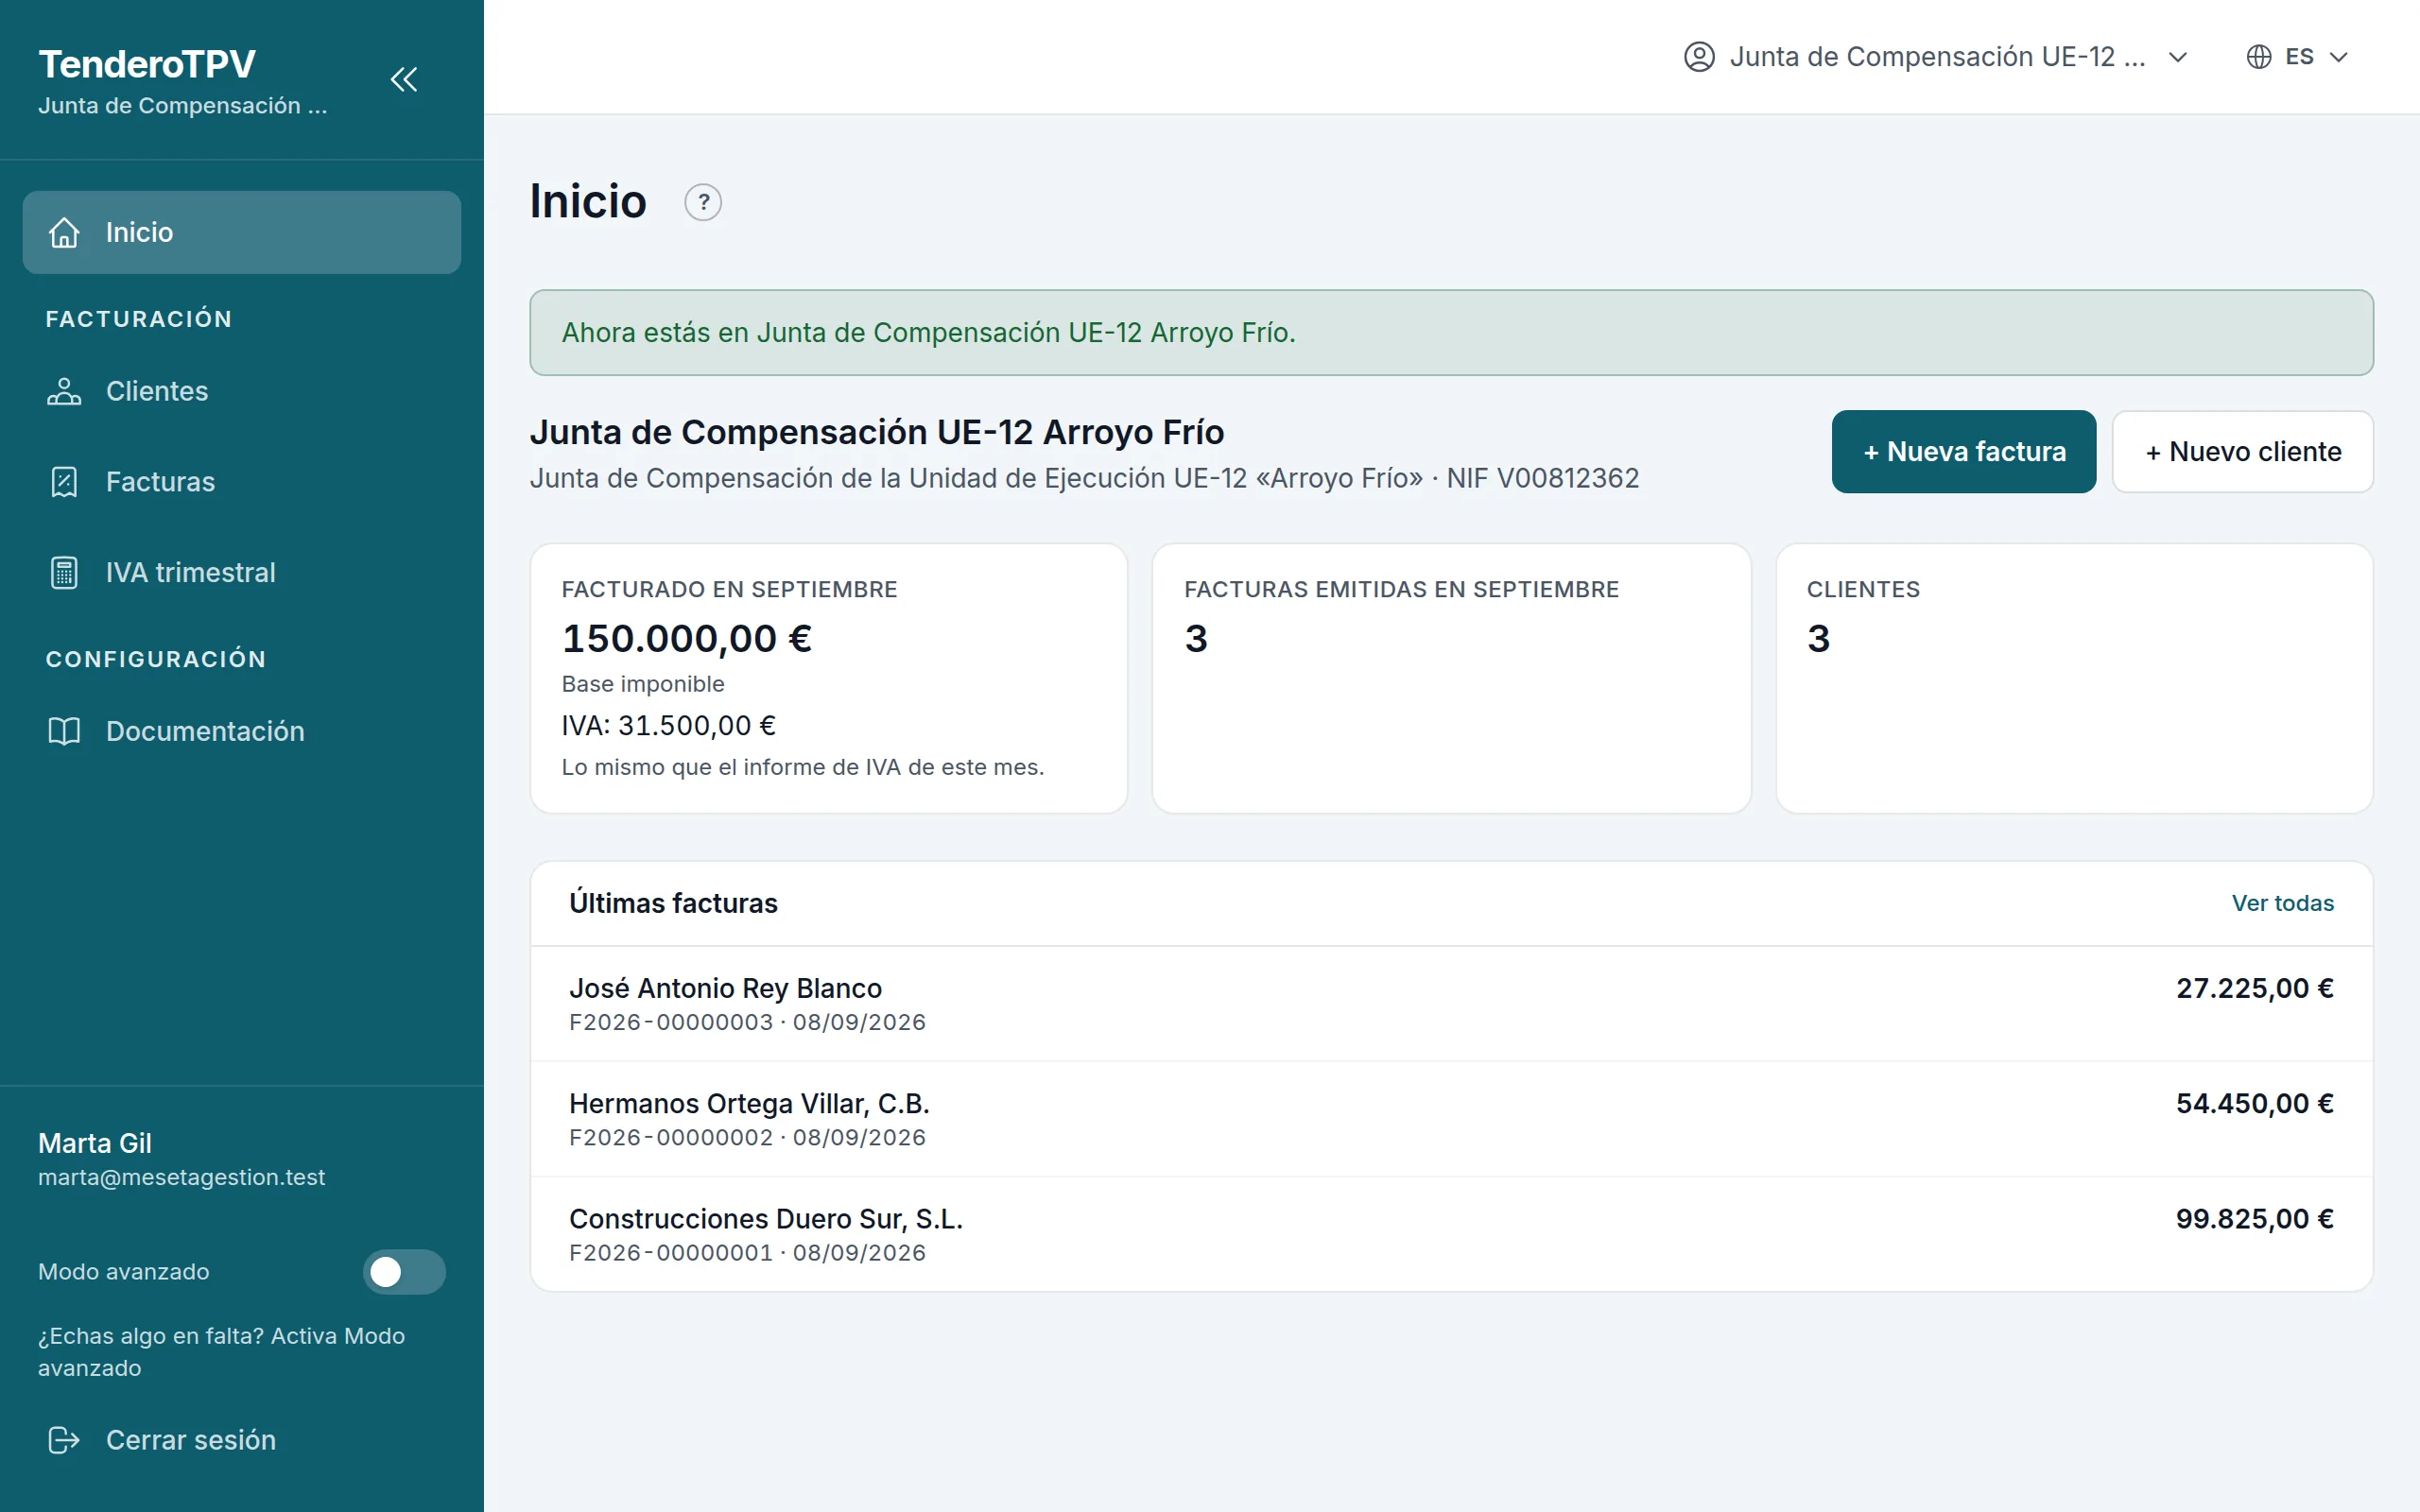Click 'IVA: 31.500,00 €' text
The width and height of the screenshot is (2420, 1512).
click(668, 725)
